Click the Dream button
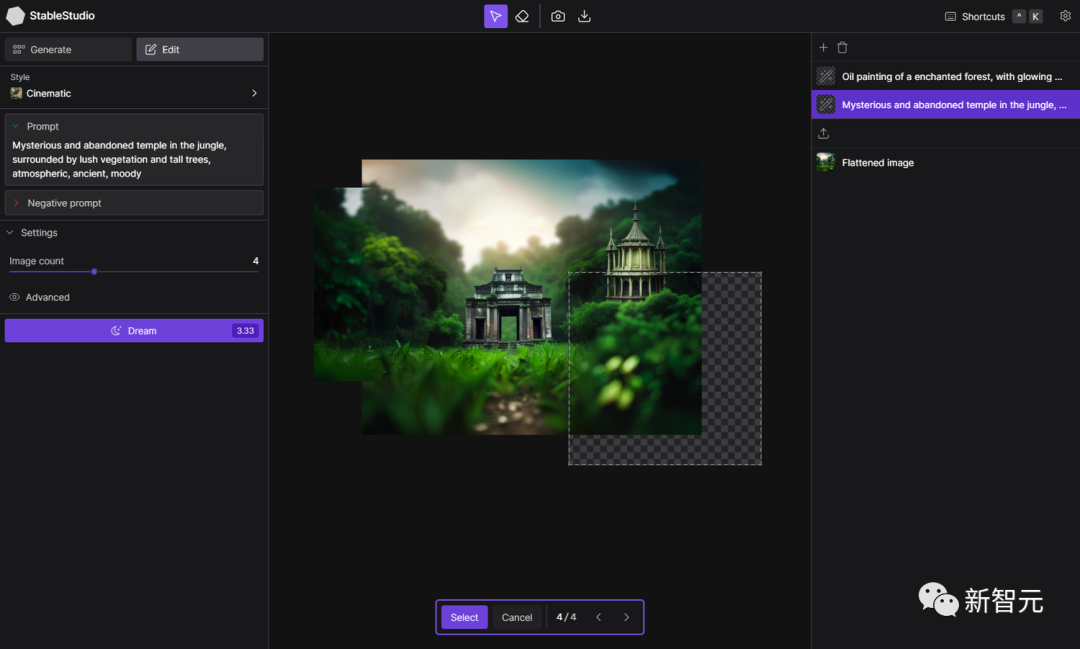Image resolution: width=1080 pixels, height=649 pixels. point(134,331)
